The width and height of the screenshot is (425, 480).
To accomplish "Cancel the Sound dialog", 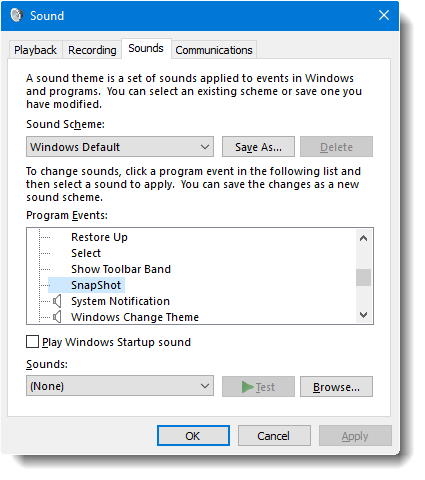I will click(x=274, y=435).
